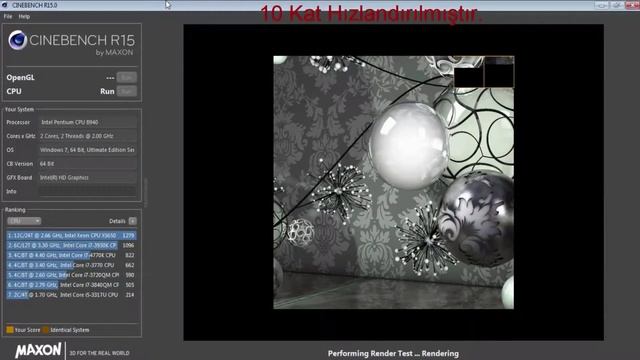This screenshot has width=640, height=360.
Task: Click the GFX Board field Intel HD Graphics
Action: click(87, 178)
